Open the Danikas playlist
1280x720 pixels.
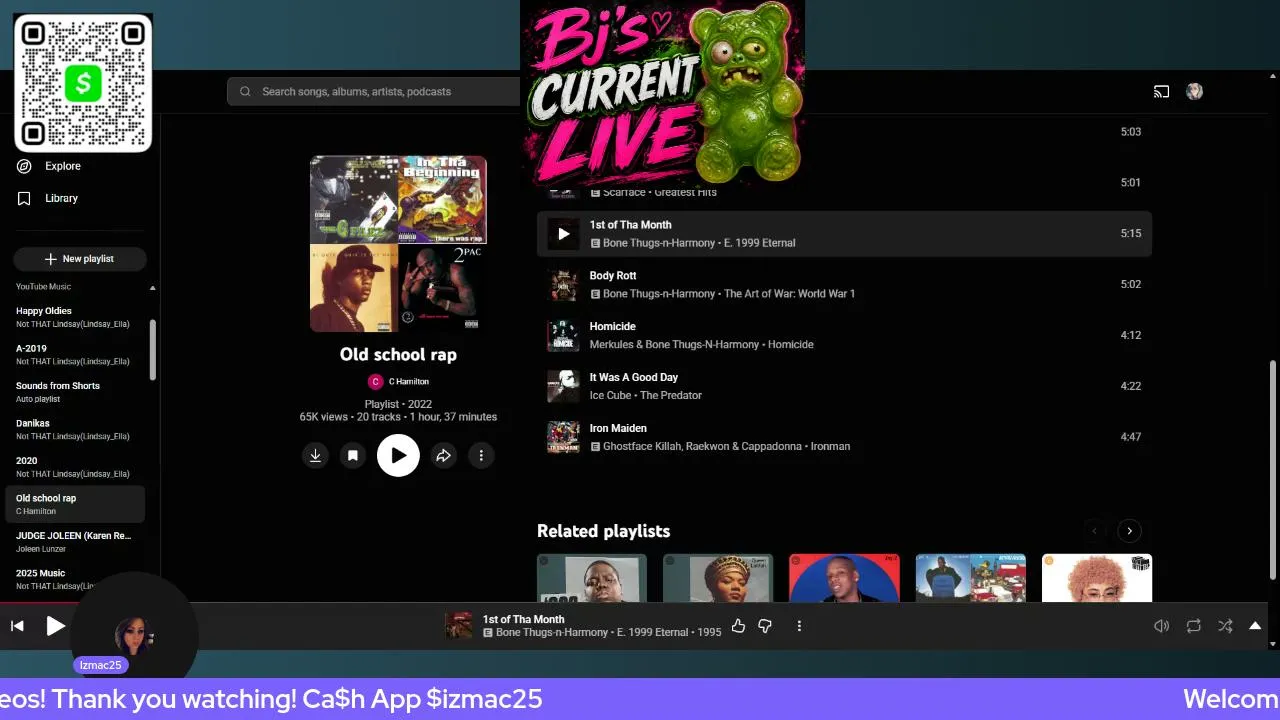coord(75,430)
